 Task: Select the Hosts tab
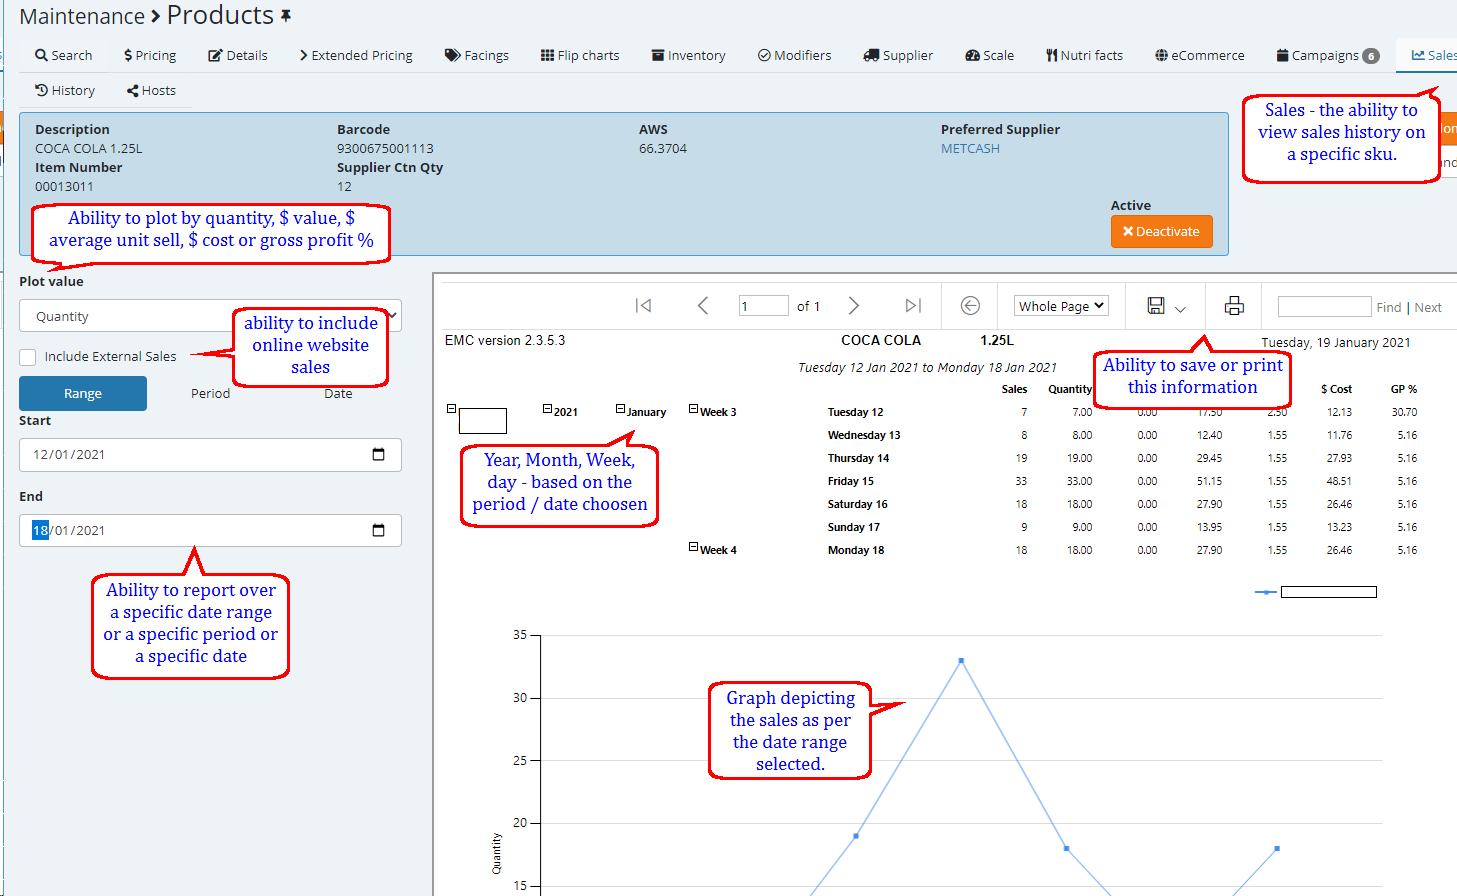[x=151, y=90]
